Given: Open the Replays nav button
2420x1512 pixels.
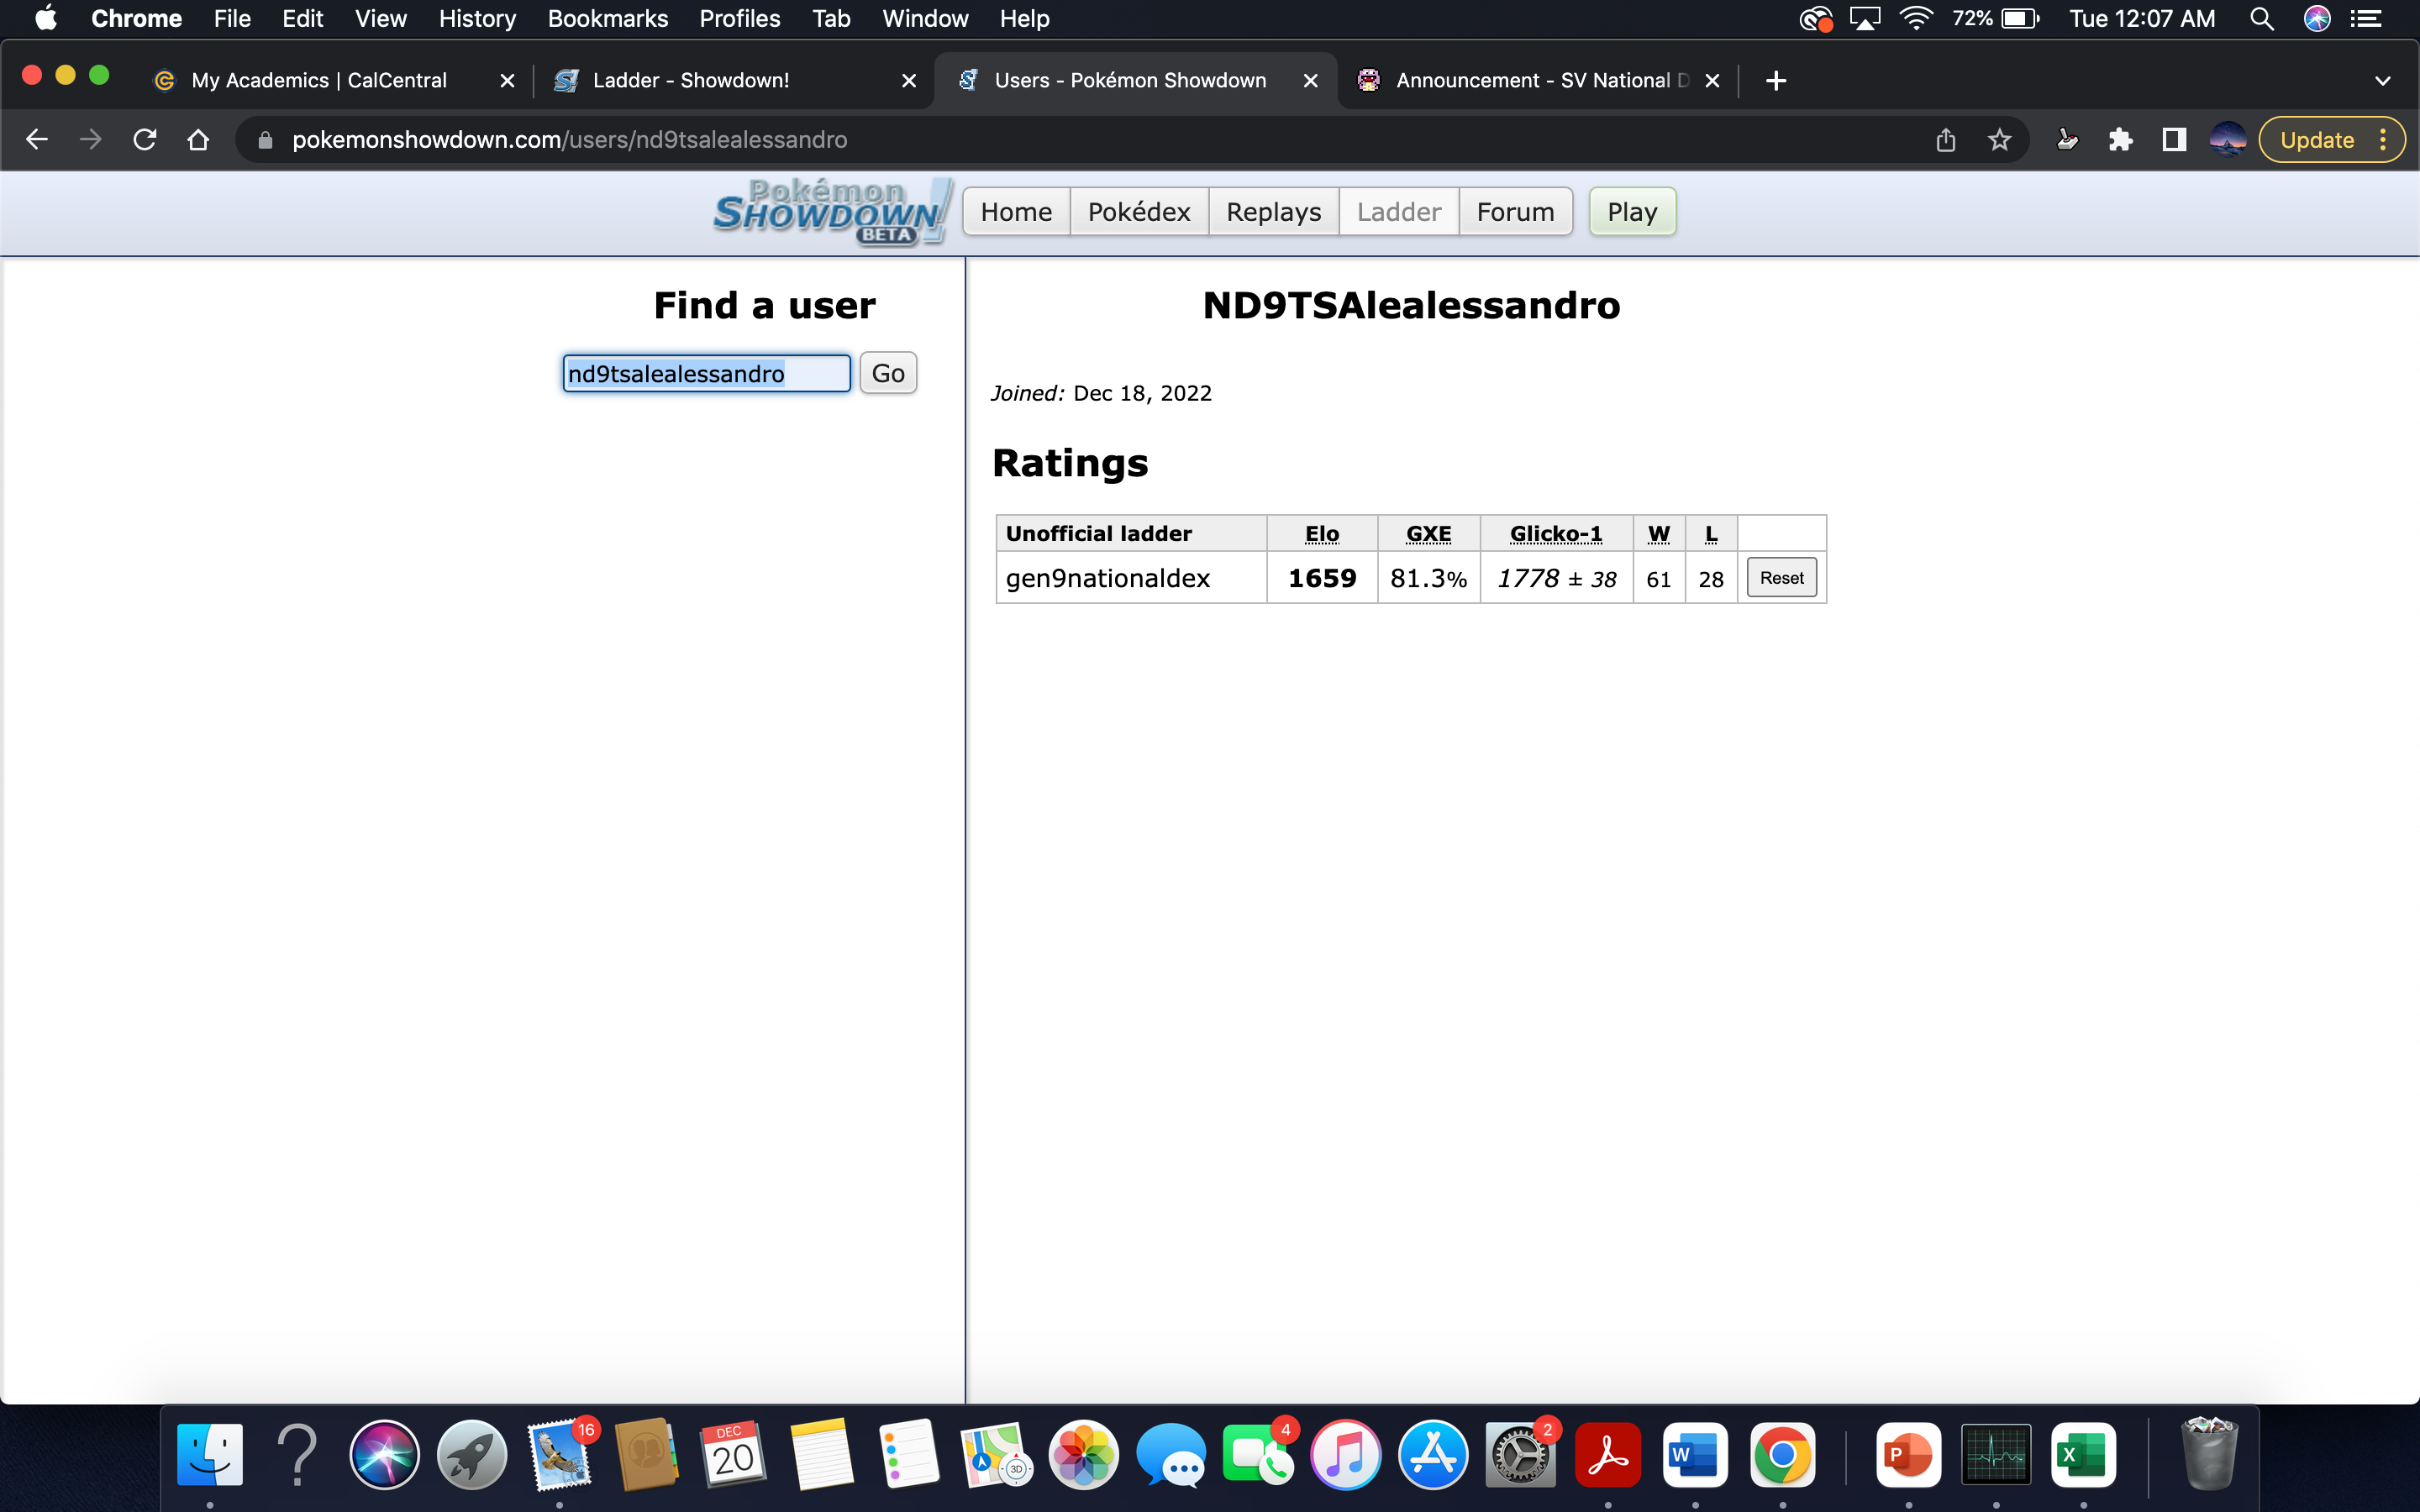Looking at the screenshot, I should coord(1274,212).
